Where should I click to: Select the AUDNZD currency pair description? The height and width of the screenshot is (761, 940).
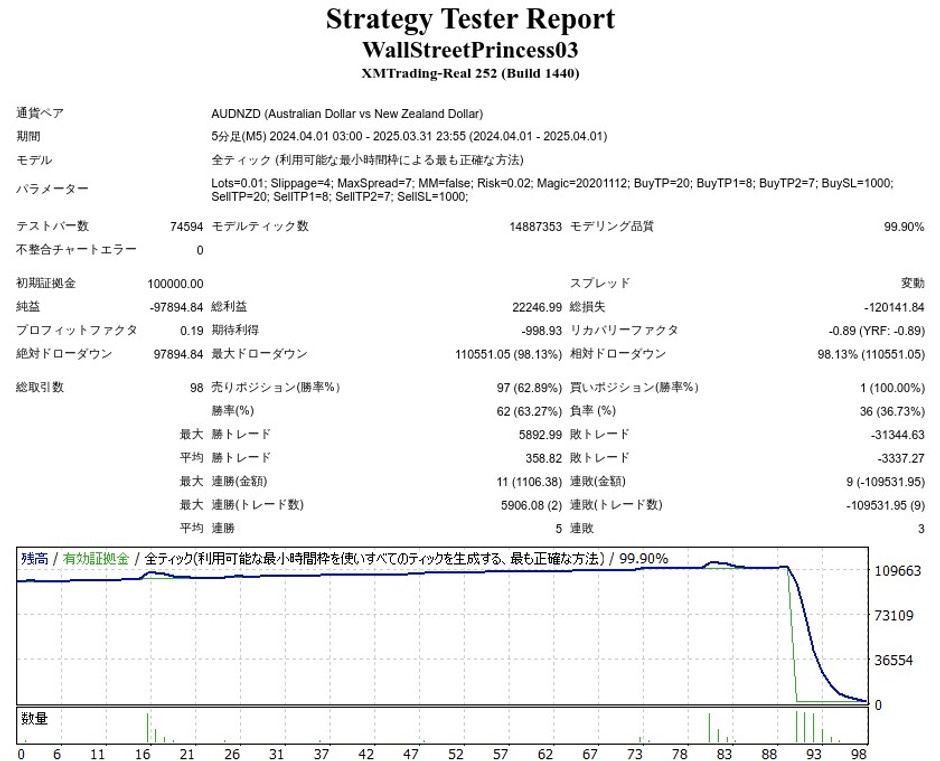347,114
